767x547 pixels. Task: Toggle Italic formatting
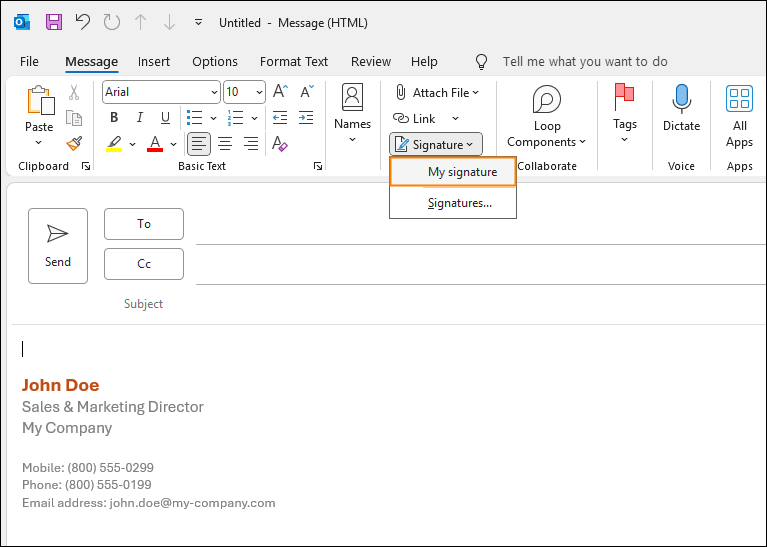coord(140,117)
